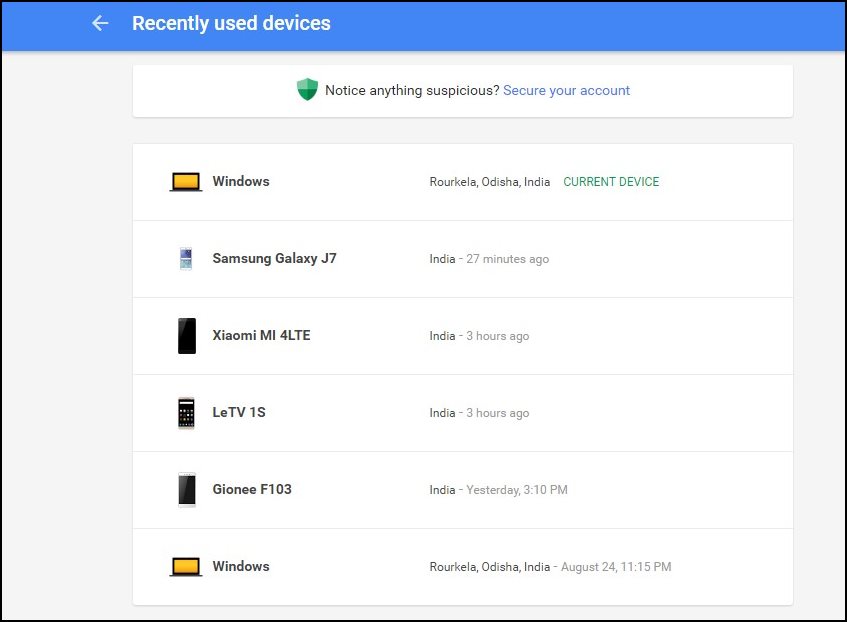Click the CURRENT DEVICE label

[x=611, y=182]
